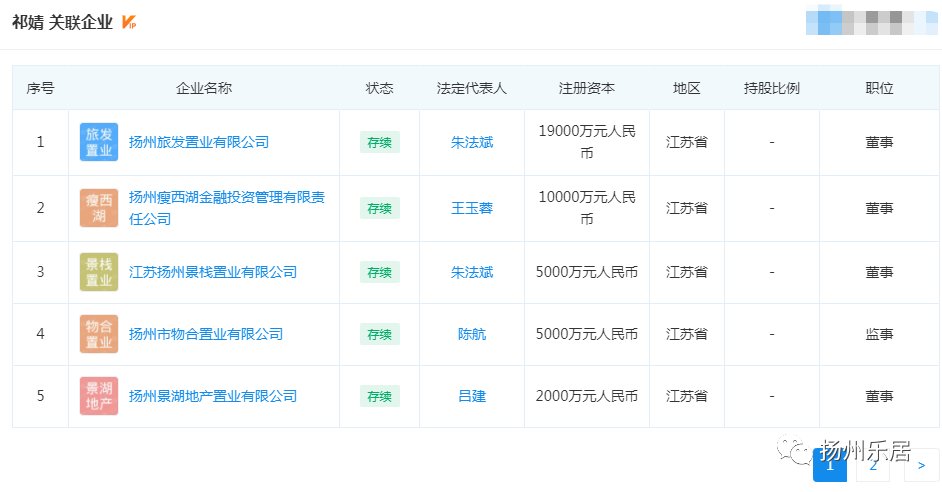Open the 景栈置业 company logo icon

click(99, 272)
